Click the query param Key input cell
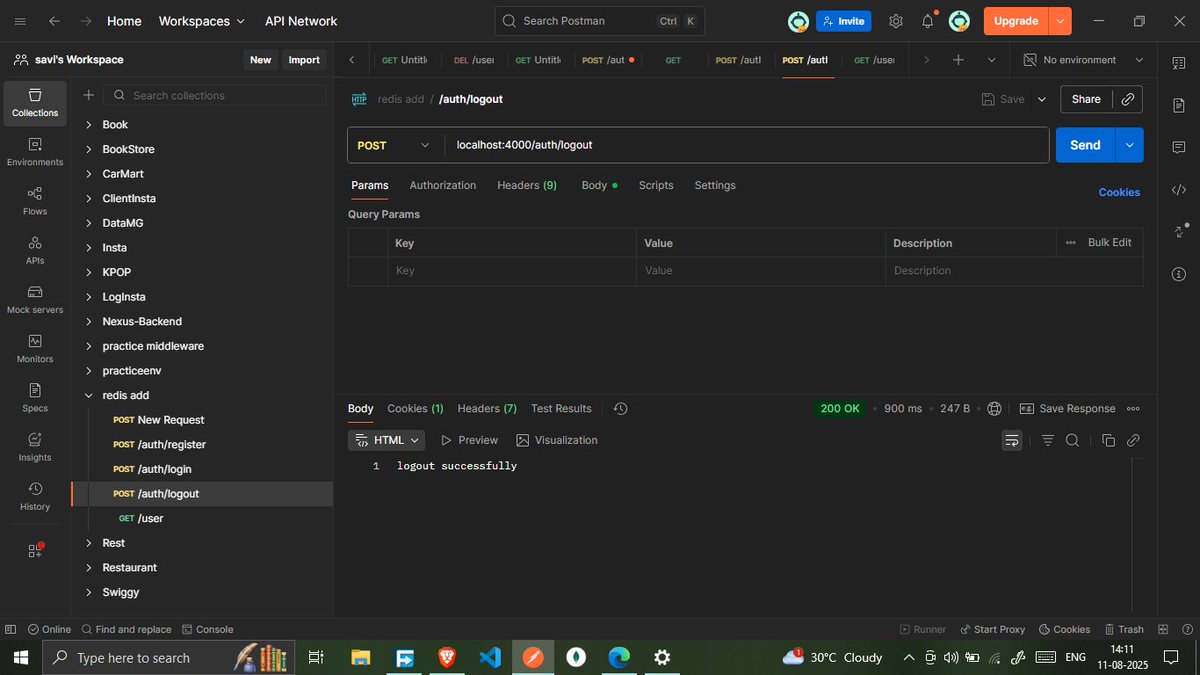Image resolution: width=1200 pixels, height=675 pixels. point(511,271)
